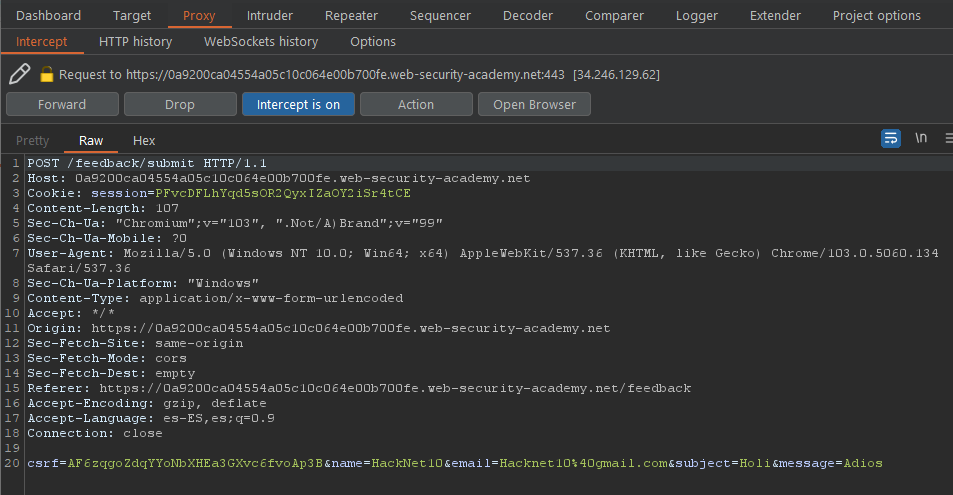The height and width of the screenshot is (495, 953).
Task: Click the pencil edit icon
Action: [x=19, y=74]
